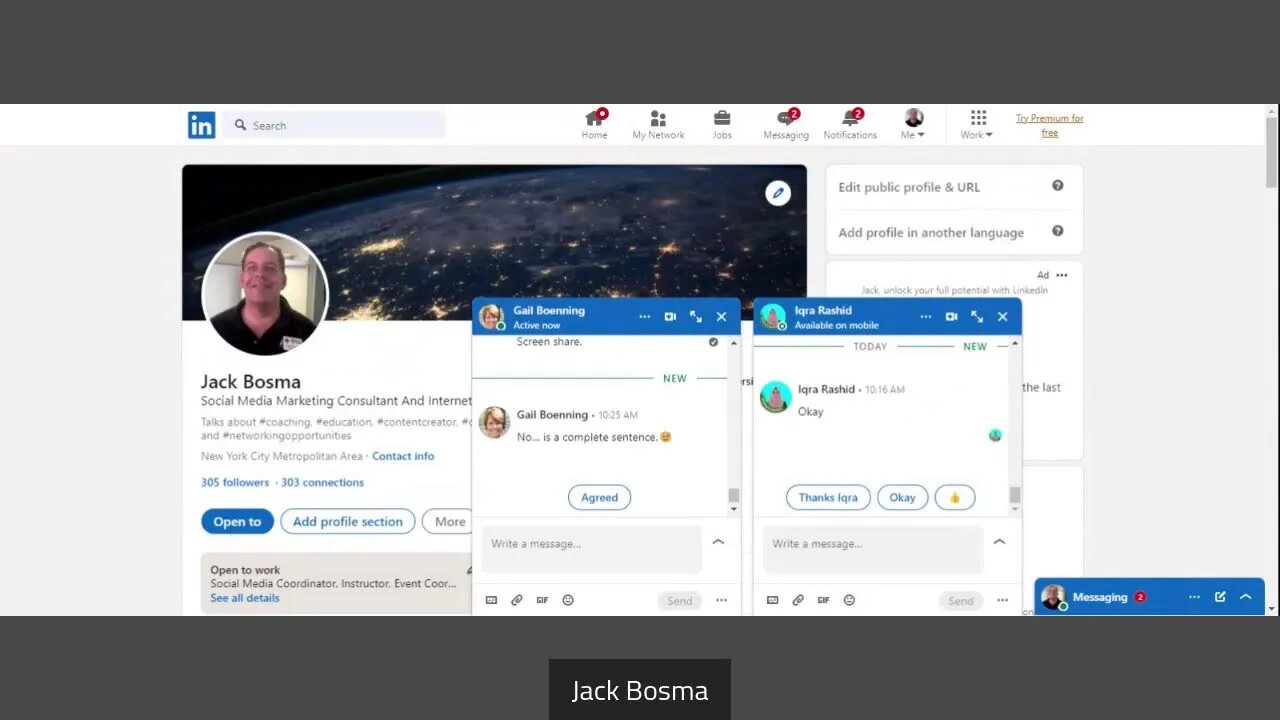Screen dimensions: 1280x720
Task: Send the Okay quick reply
Action: (x=903, y=497)
